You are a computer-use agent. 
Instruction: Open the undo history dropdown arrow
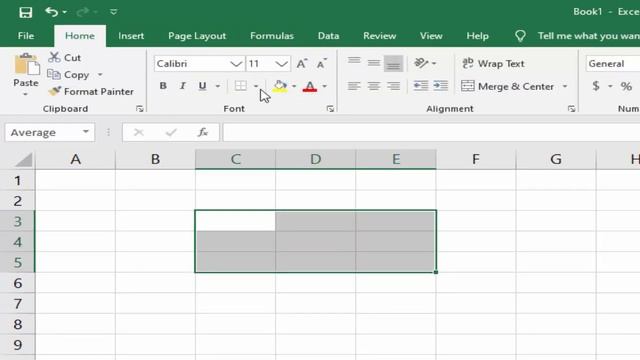point(64,12)
